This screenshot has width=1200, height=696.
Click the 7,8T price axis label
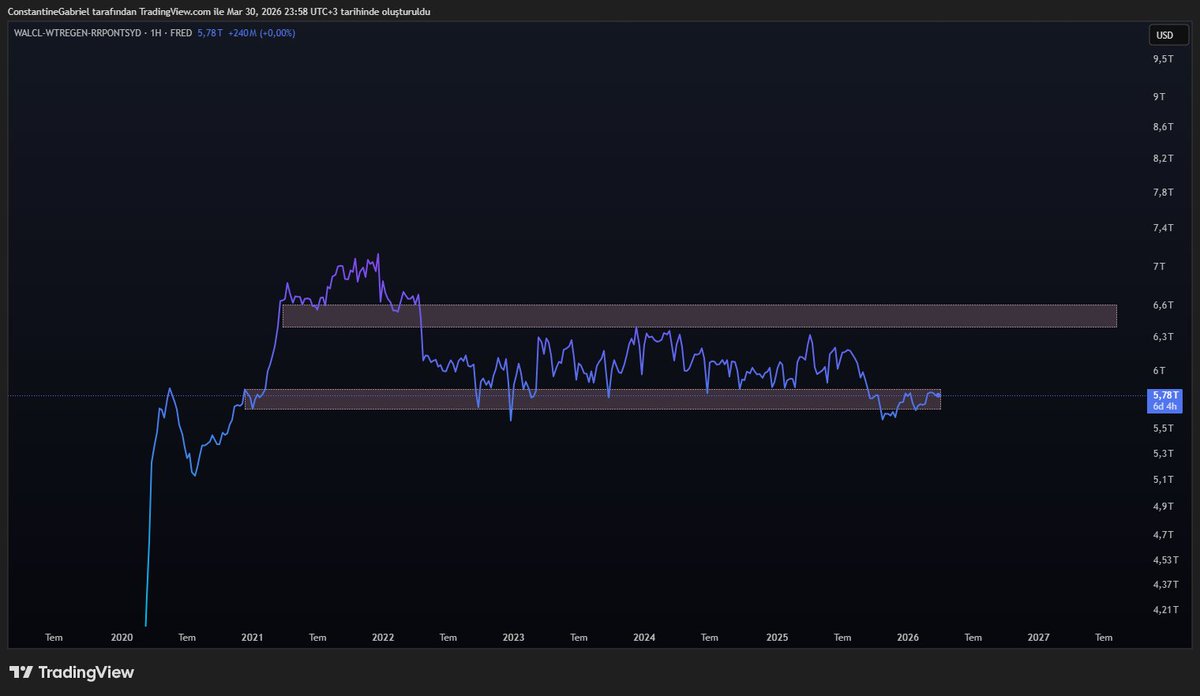[x=1163, y=192]
